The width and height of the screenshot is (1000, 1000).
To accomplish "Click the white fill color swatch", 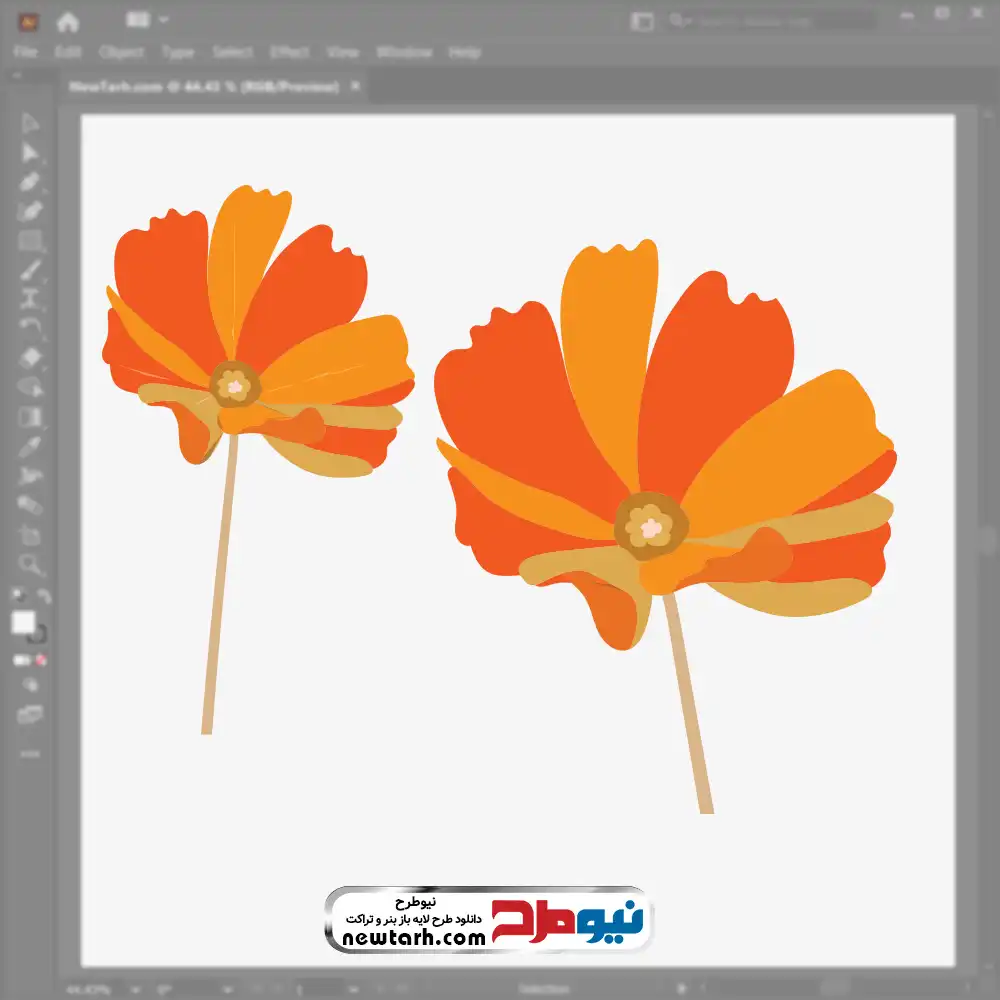I will tap(23, 622).
